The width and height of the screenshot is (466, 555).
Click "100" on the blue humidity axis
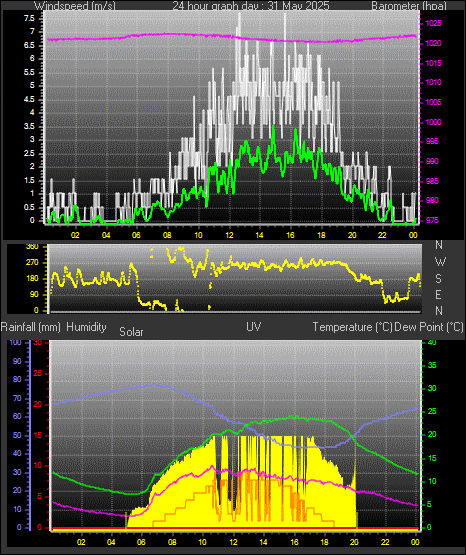click(15, 343)
